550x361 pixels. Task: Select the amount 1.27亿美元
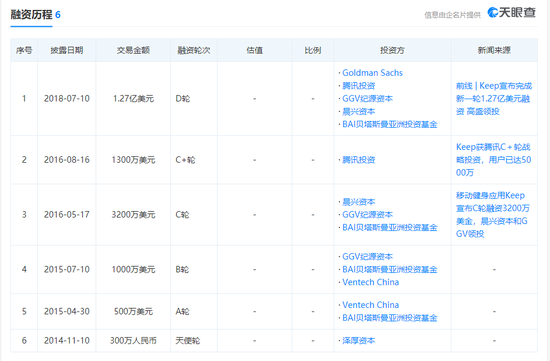(x=133, y=99)
